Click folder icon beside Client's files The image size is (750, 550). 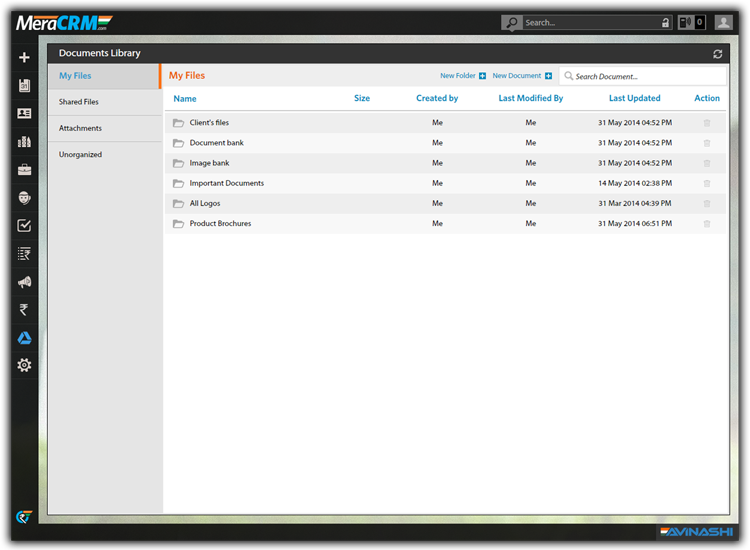[x=178, y=123]
